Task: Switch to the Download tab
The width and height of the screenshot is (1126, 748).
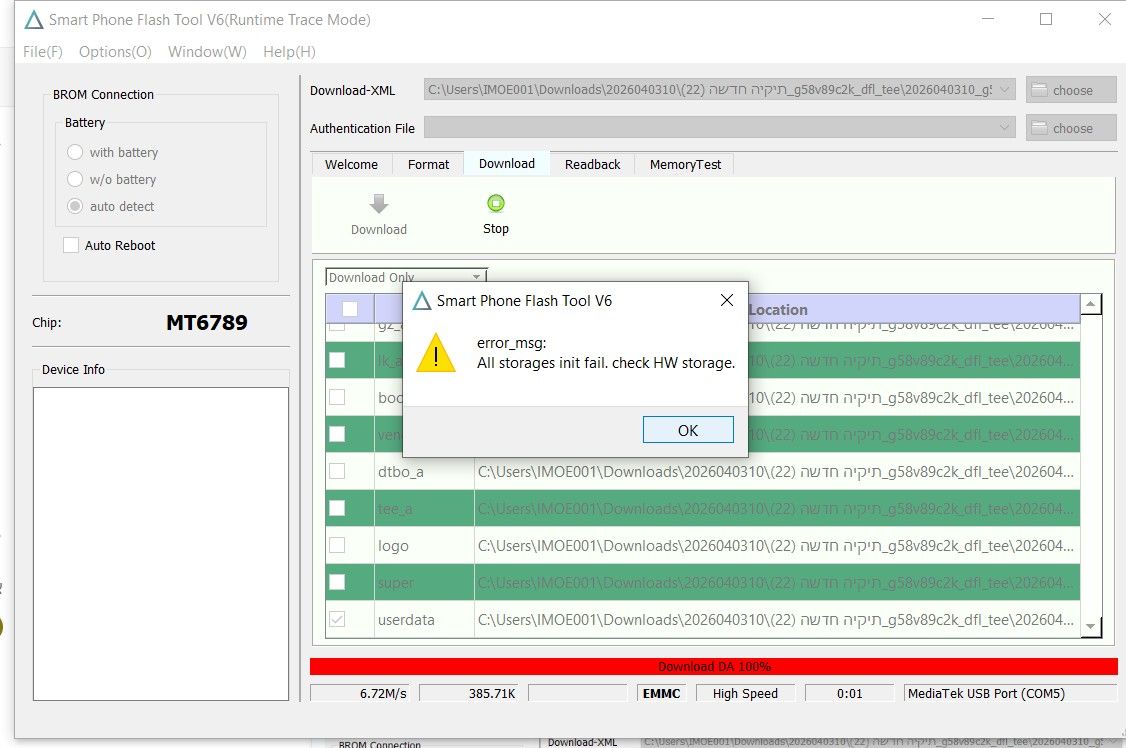Action: point(507,164)
